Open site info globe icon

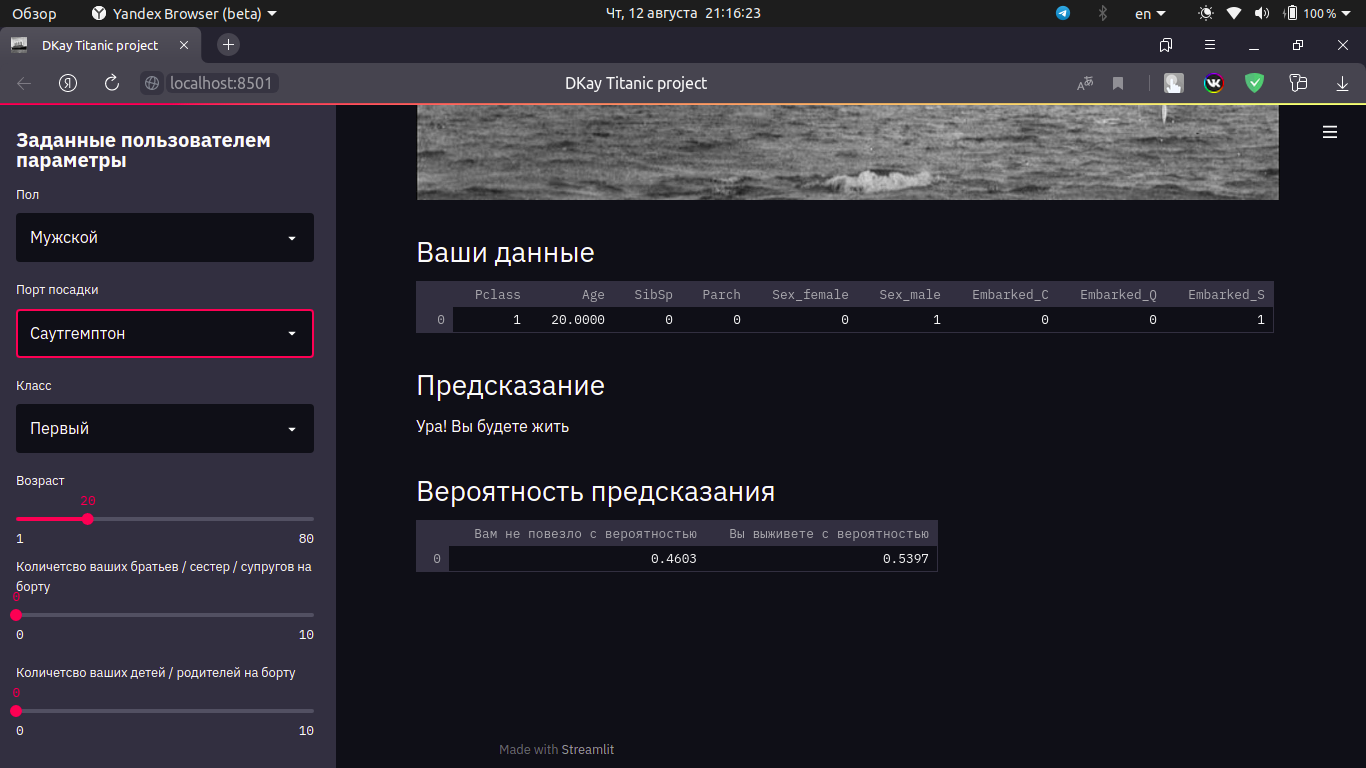coord(152,84)
